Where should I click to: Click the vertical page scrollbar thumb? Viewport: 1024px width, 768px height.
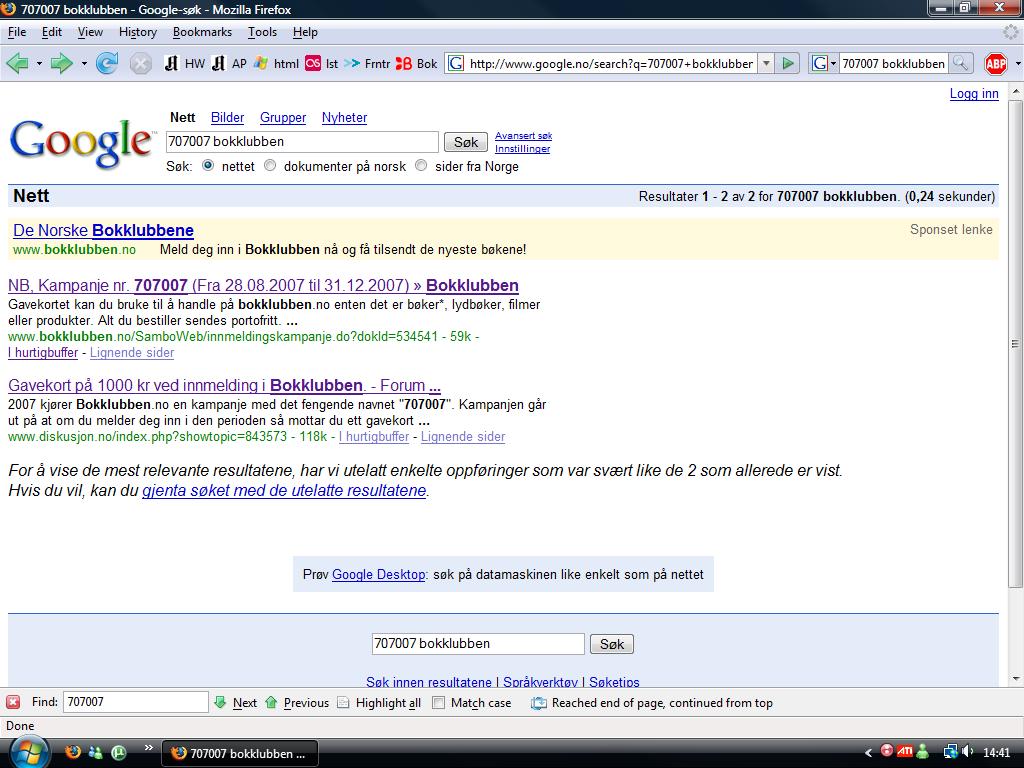[1016, 344]
